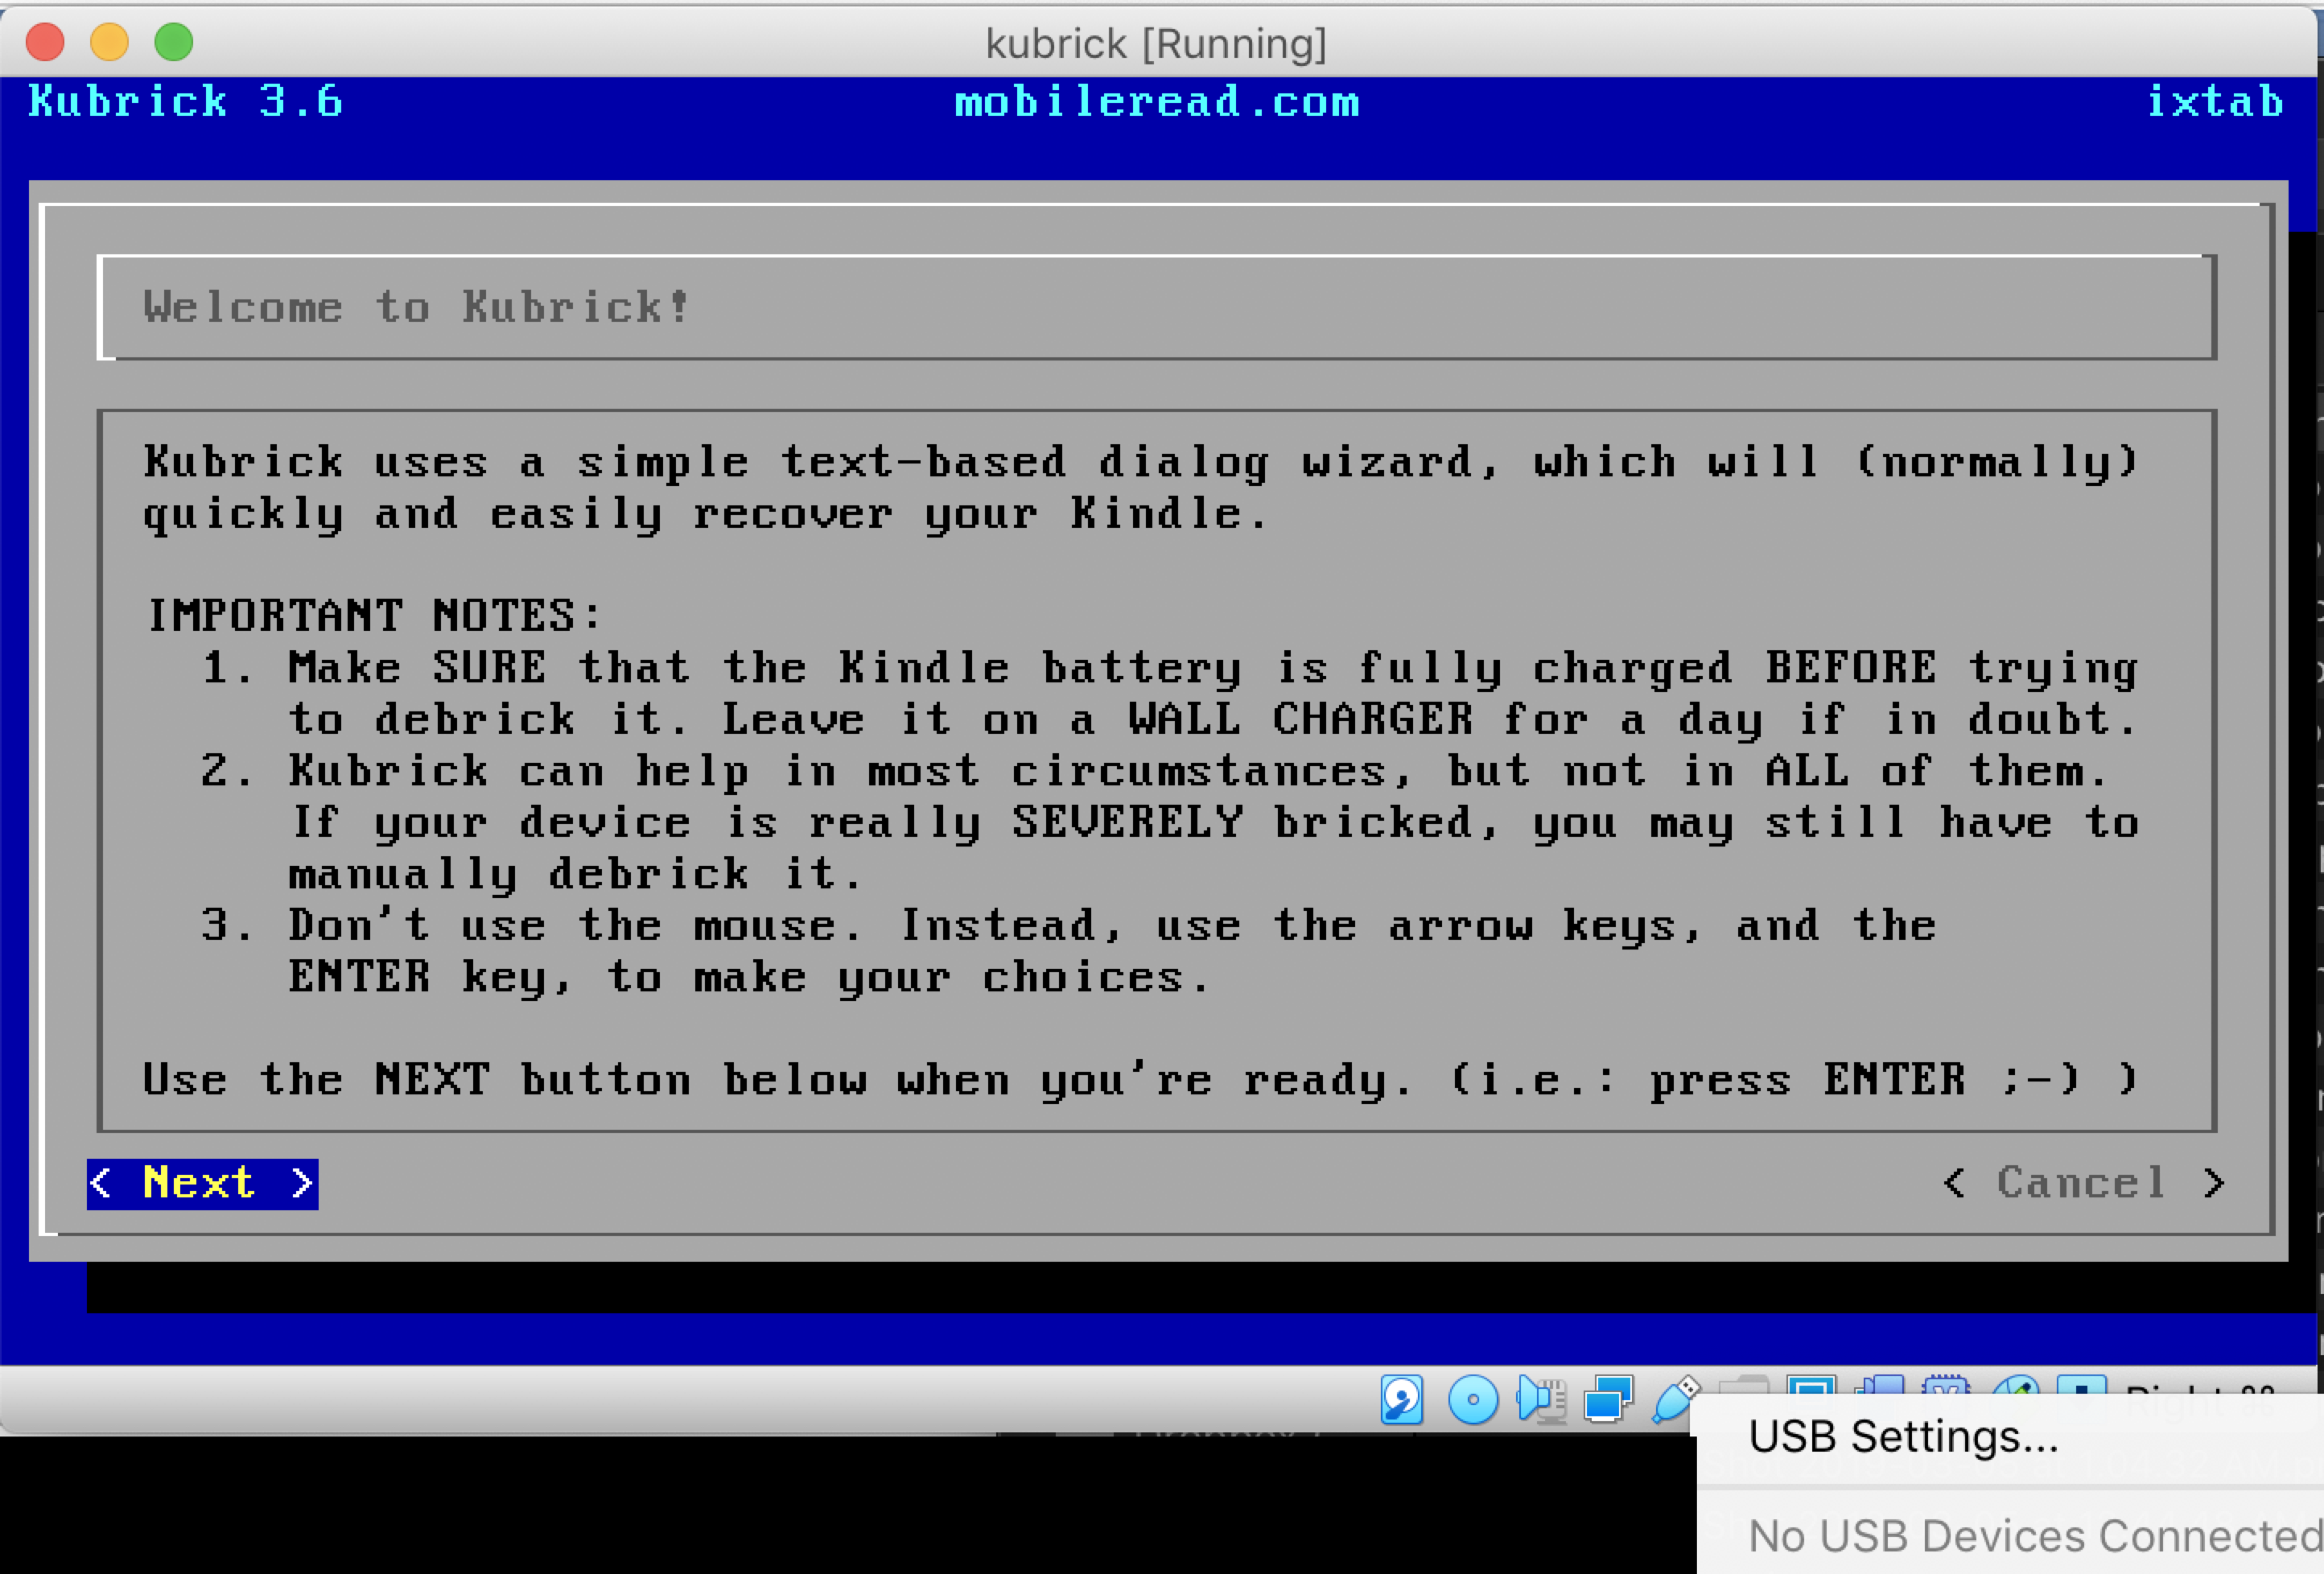
Task: Click the shared folders status icon
Action: [1744, 1384]
